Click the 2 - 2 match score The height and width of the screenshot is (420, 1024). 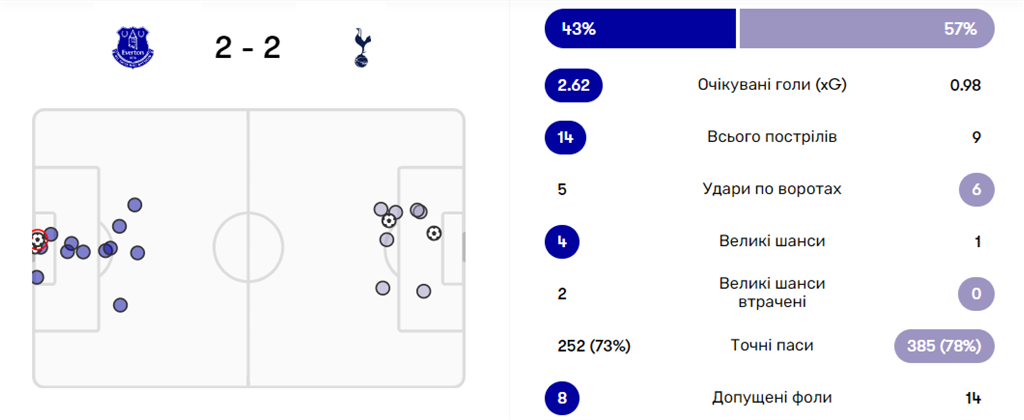coord(247,46)
